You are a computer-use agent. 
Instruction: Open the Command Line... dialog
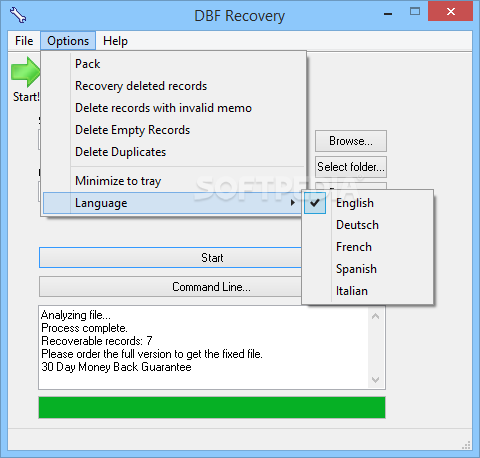170,287
